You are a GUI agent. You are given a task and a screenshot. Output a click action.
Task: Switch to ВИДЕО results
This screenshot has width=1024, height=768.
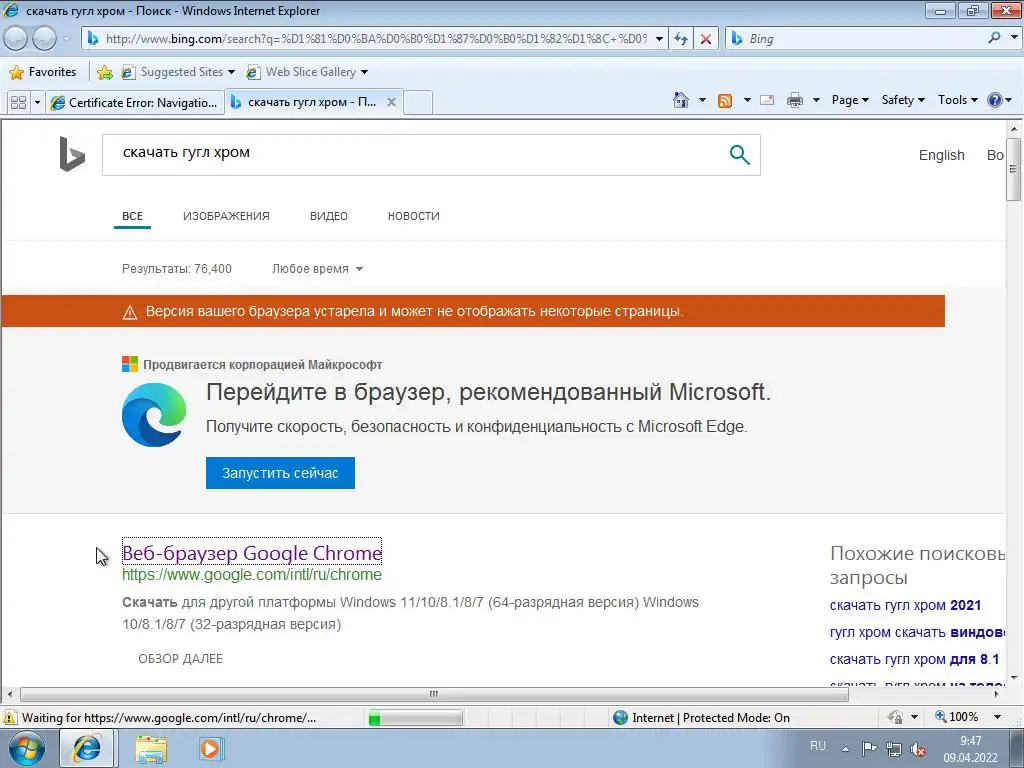pos(328,216)
